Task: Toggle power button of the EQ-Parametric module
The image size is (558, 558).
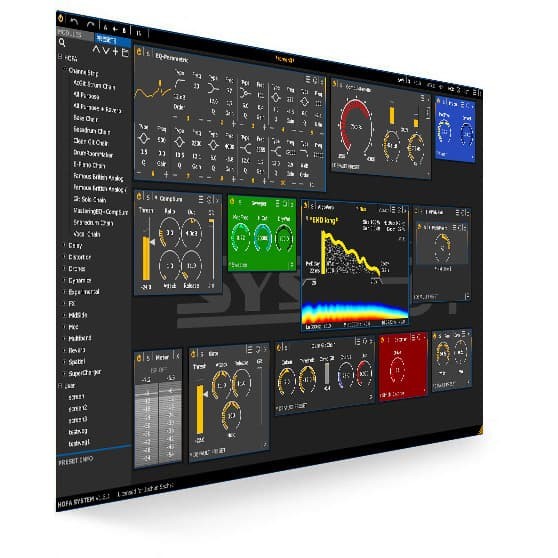Action: pyautogui.click(x=139, y=52)
